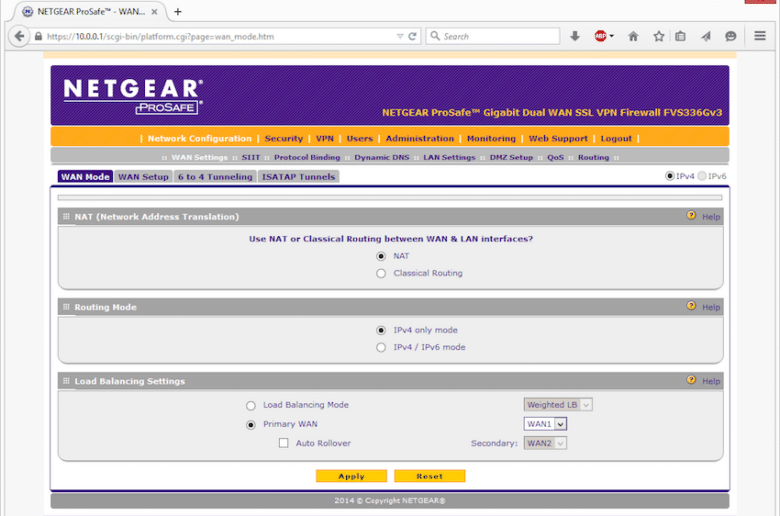Viewport: 780px width, 516px height.
Task: Open the Secondary WAN2 dropdown
Action: pyautogui.click(x=545, y=443)
